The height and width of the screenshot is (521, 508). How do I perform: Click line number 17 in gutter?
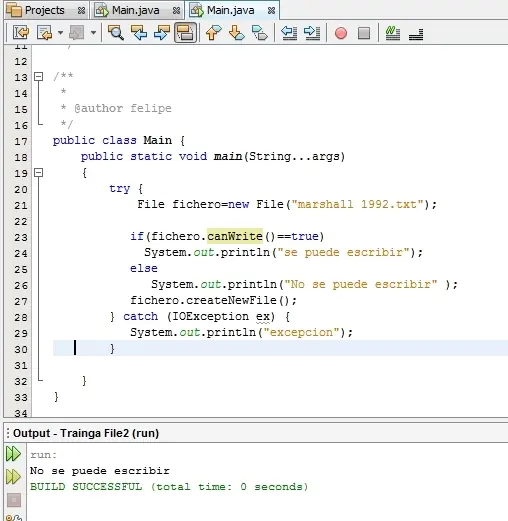coord(21,141)
